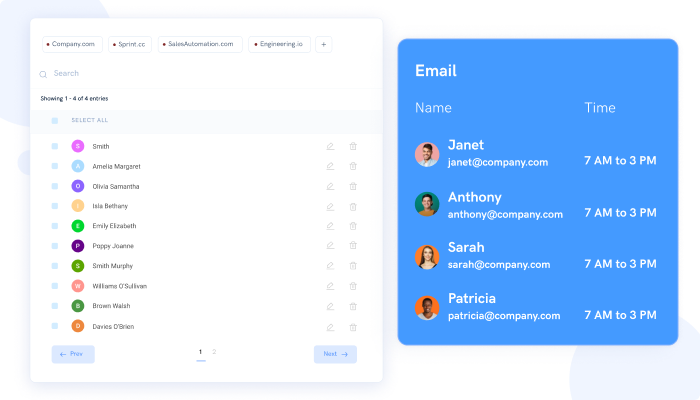700x400 pixels.
Task: Click sarah@company.com email address
Action: click(x=499, y=264)
